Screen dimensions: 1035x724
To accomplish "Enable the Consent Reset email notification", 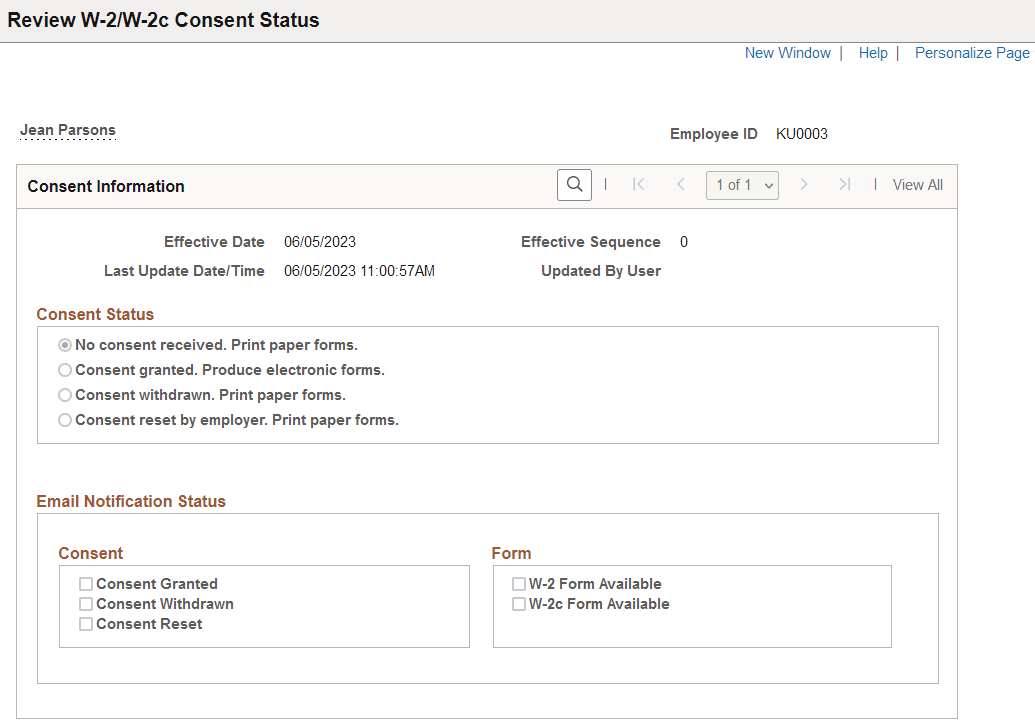I will pos(86,623).
